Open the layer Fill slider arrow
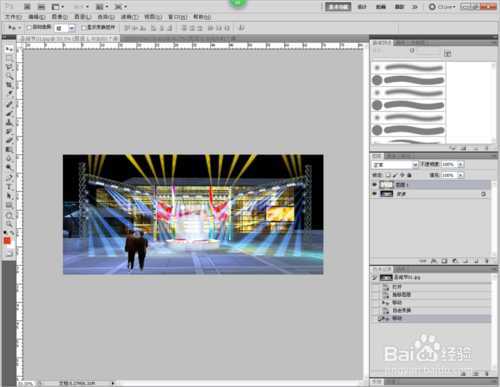Image resolution: width=500 pixels, height=387 pixels. 460,175
